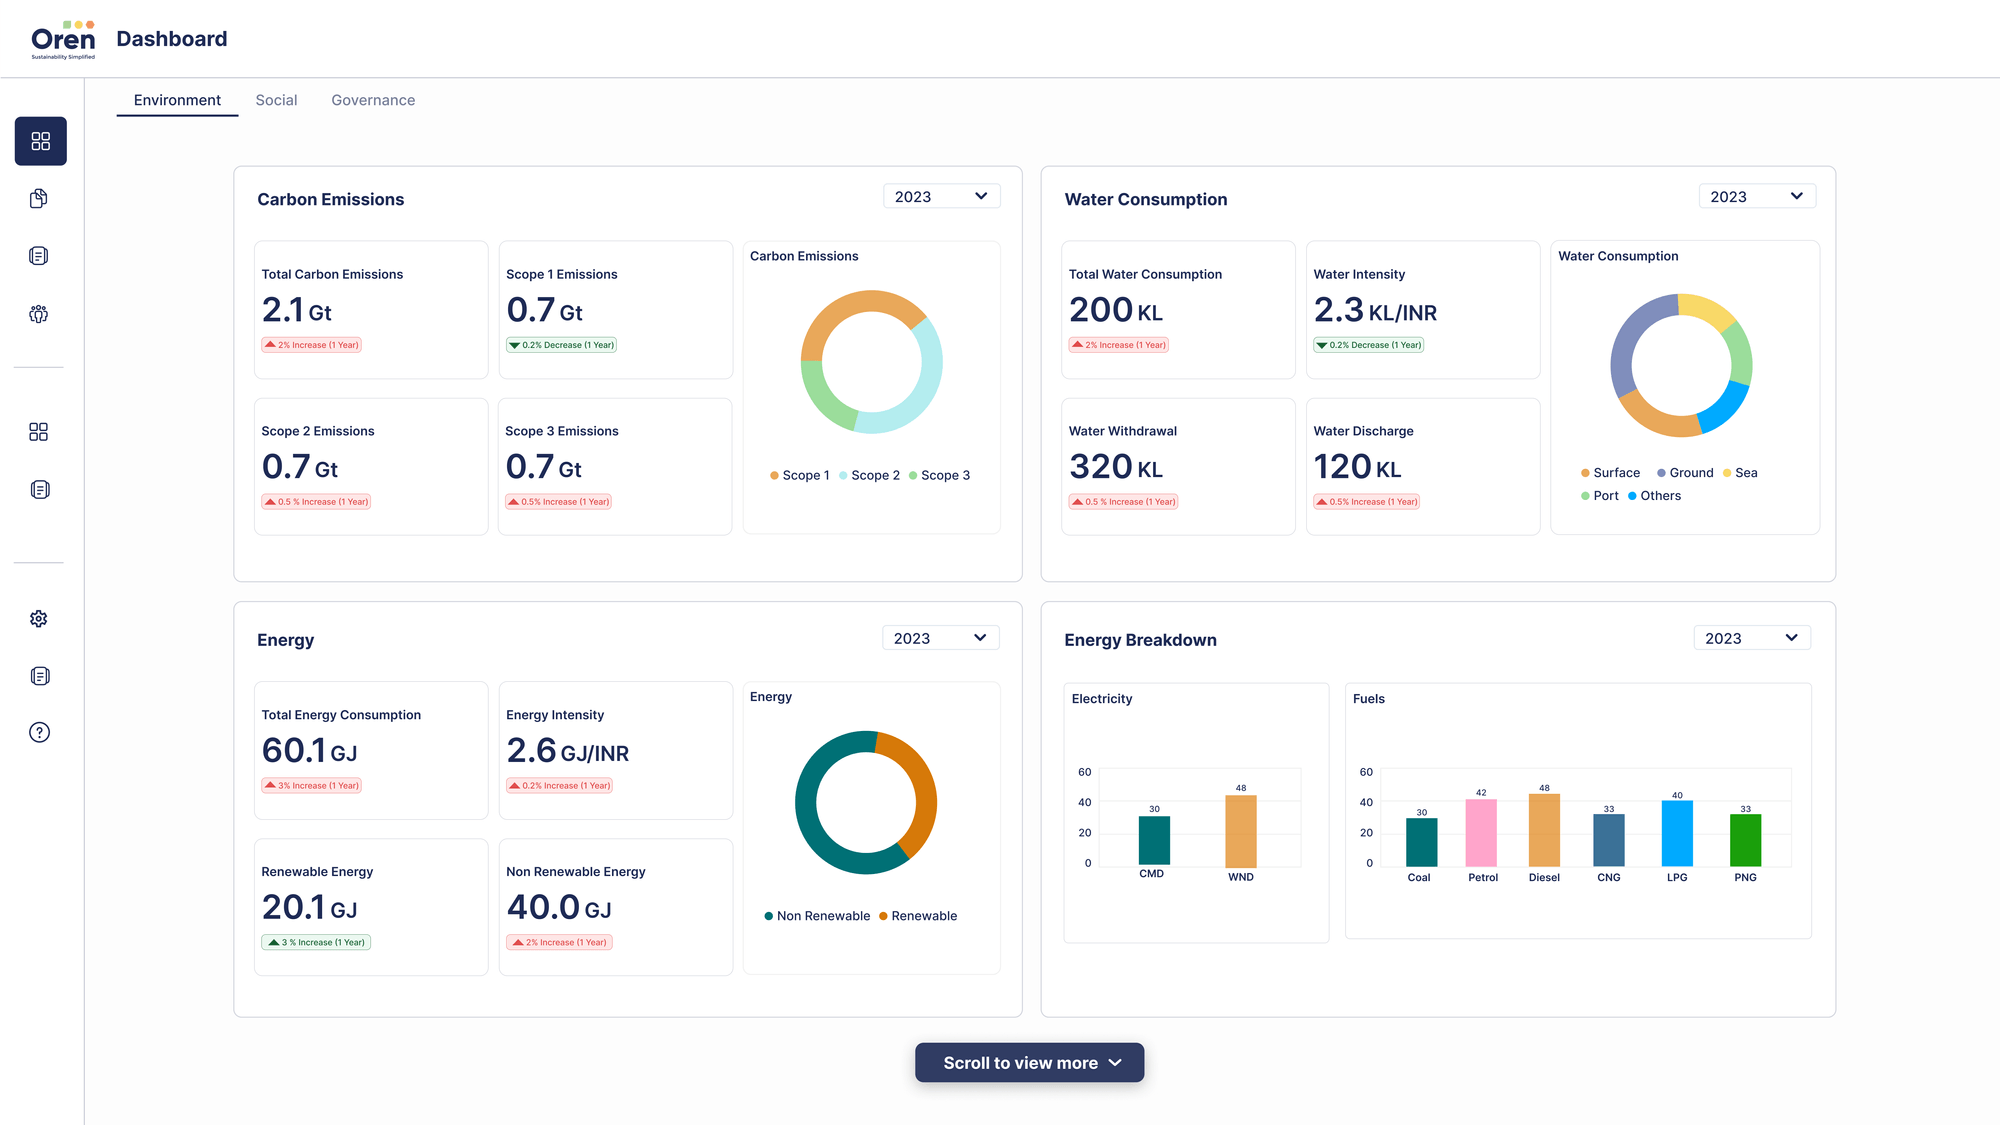Select the documents icon in the sidebar

pyautogui.click(x=38, y=198)
